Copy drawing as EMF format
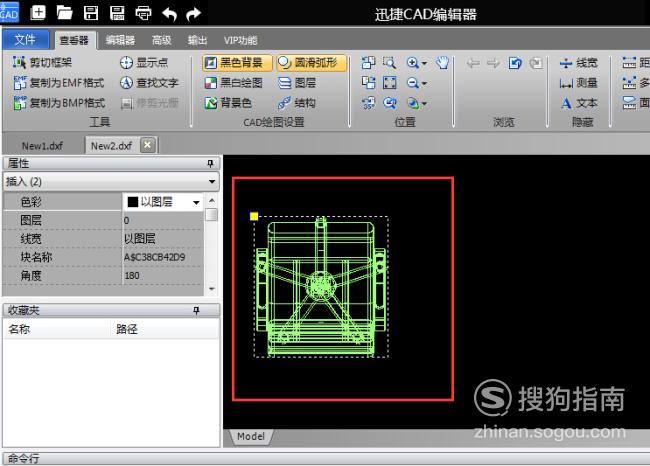Viewport: 650px width, 466px height. [x=58, y=83]
